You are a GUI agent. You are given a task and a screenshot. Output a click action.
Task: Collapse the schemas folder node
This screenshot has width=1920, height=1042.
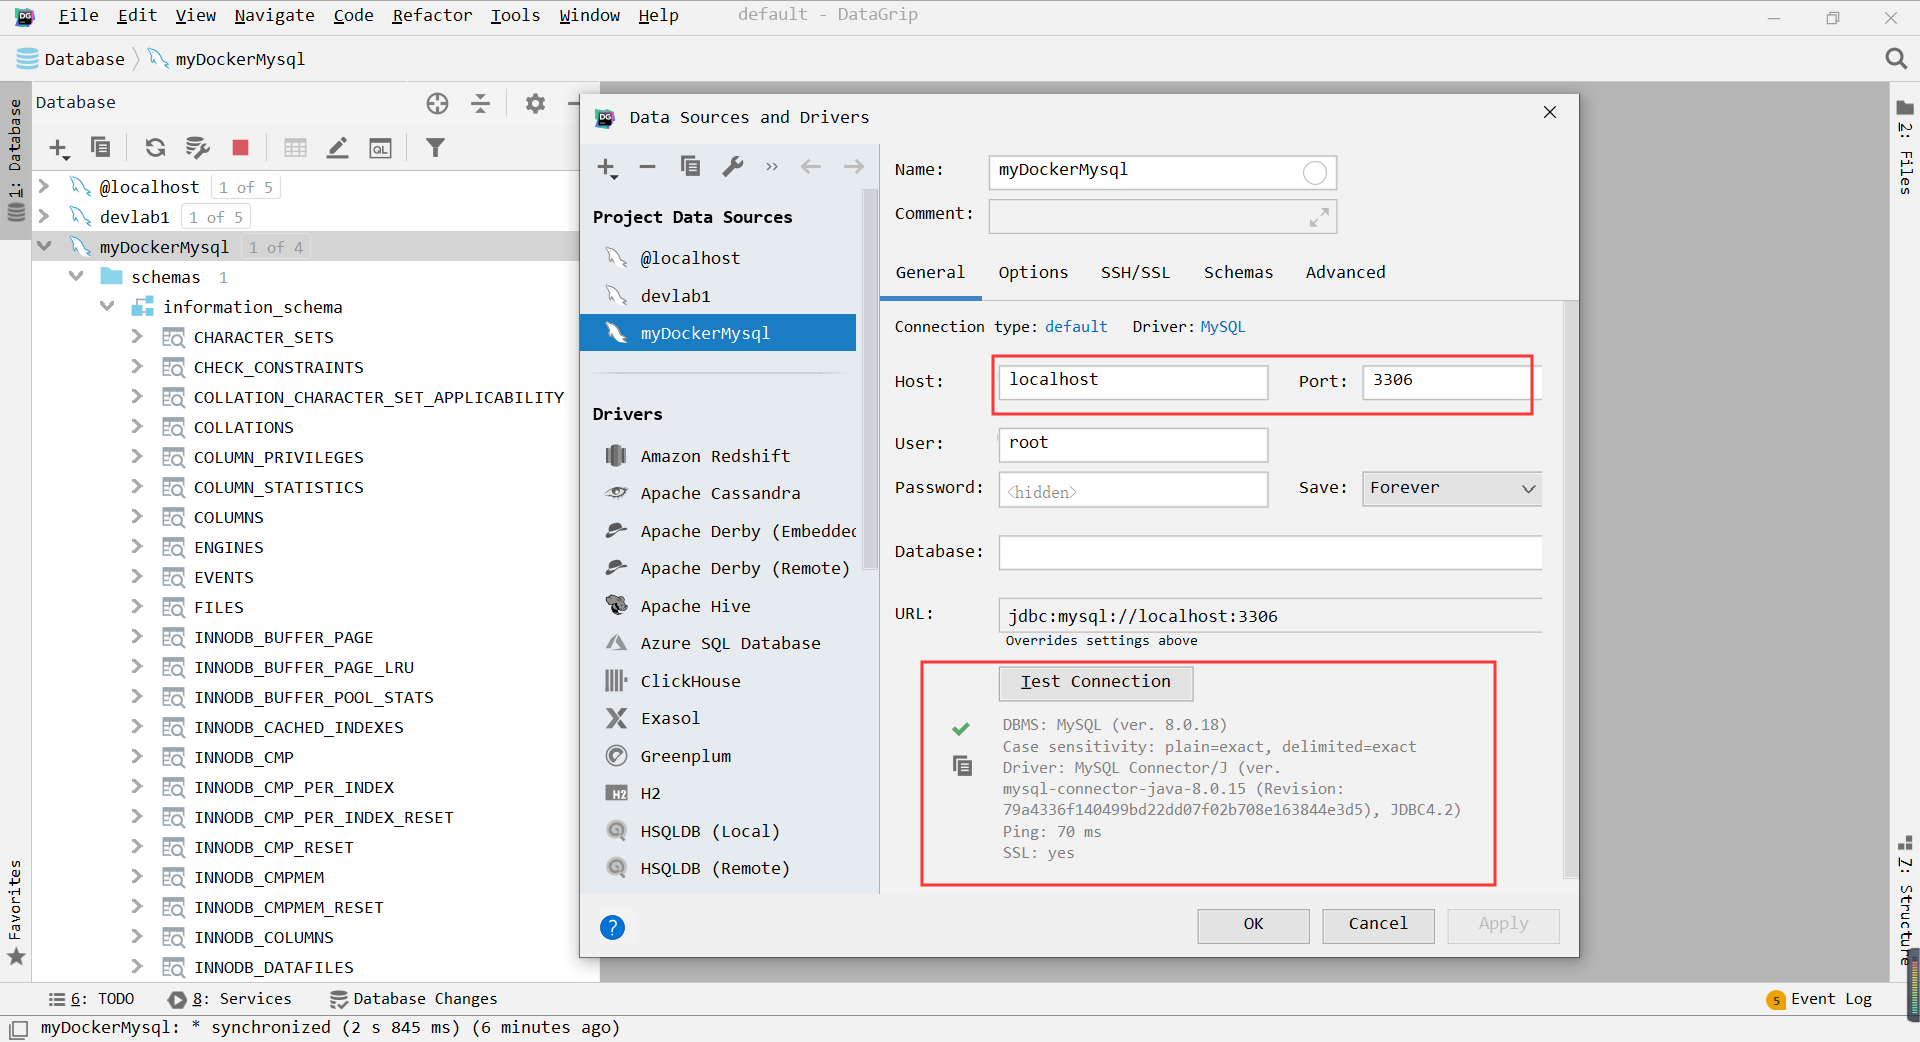[x=76, y=276]
